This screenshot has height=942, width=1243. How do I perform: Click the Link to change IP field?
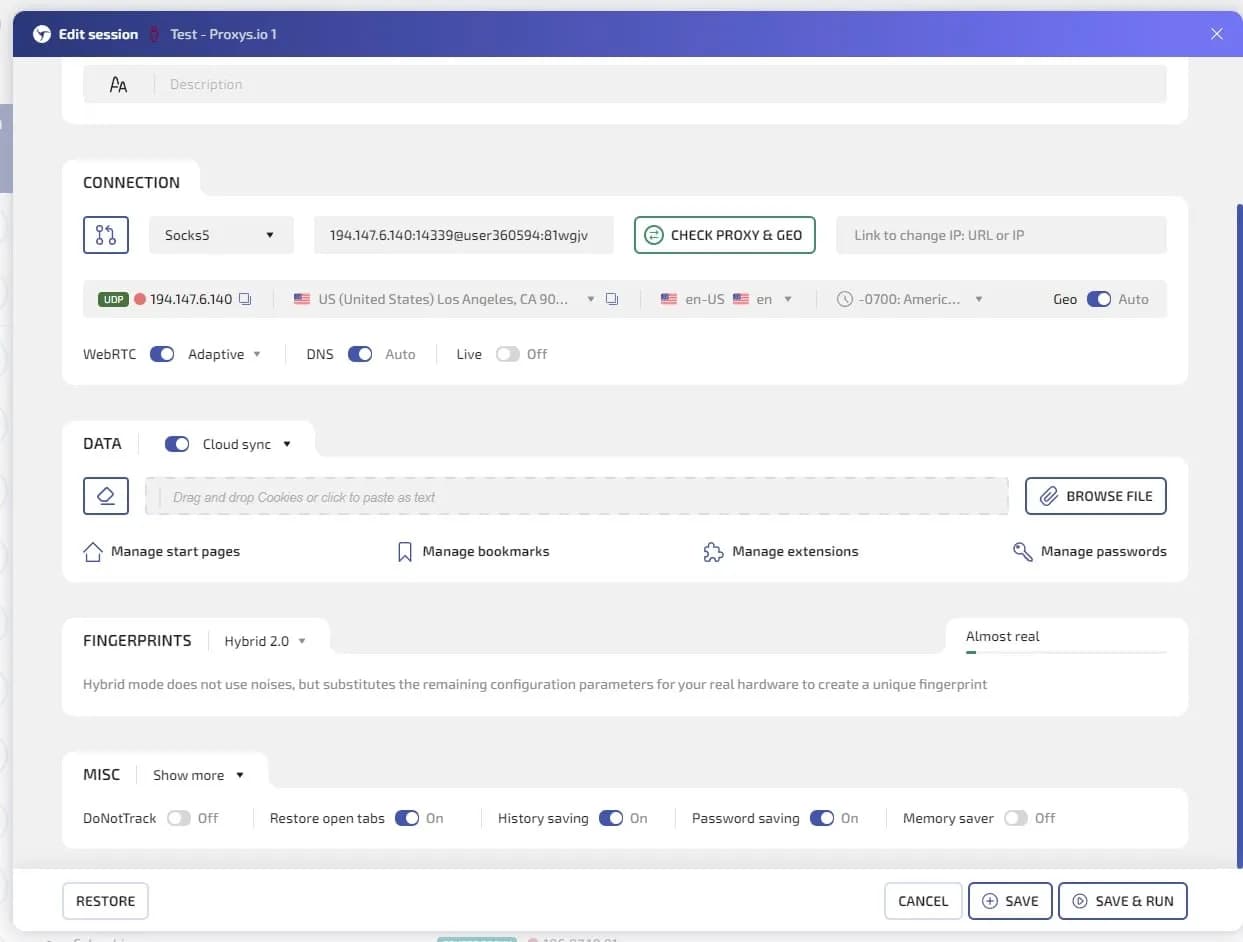pos(1001,235)
